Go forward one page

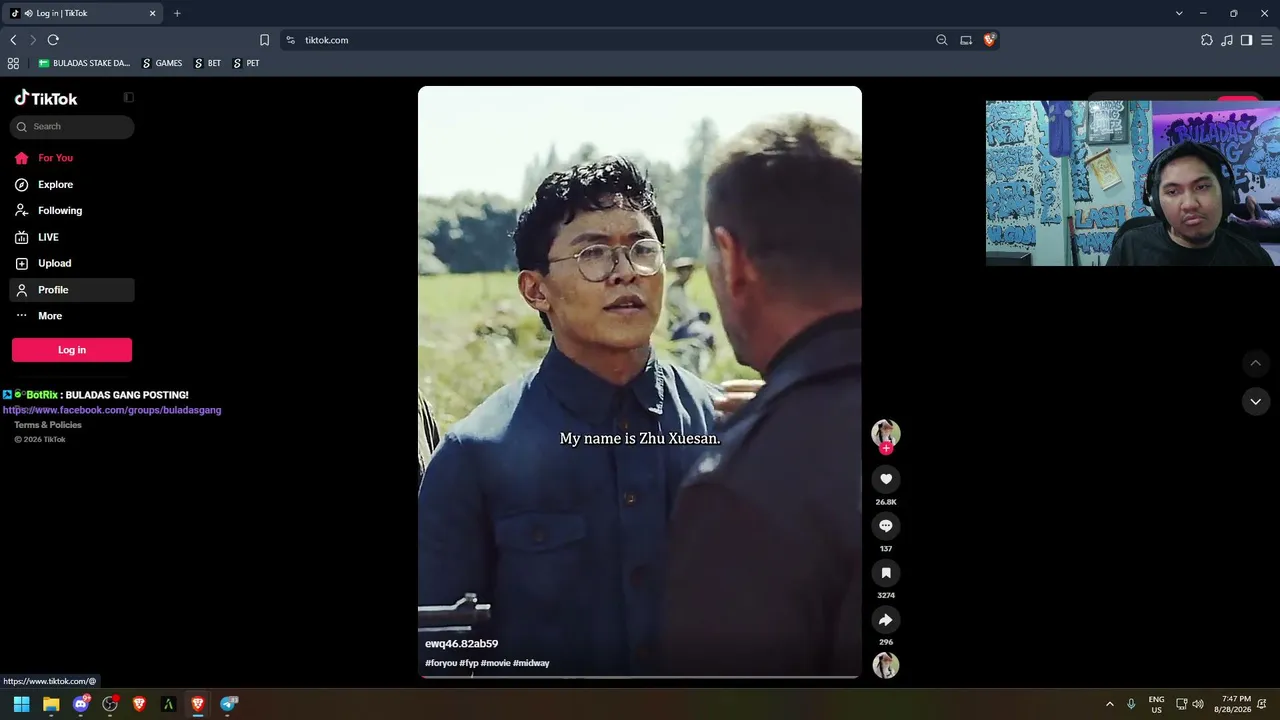coord(33,40)
